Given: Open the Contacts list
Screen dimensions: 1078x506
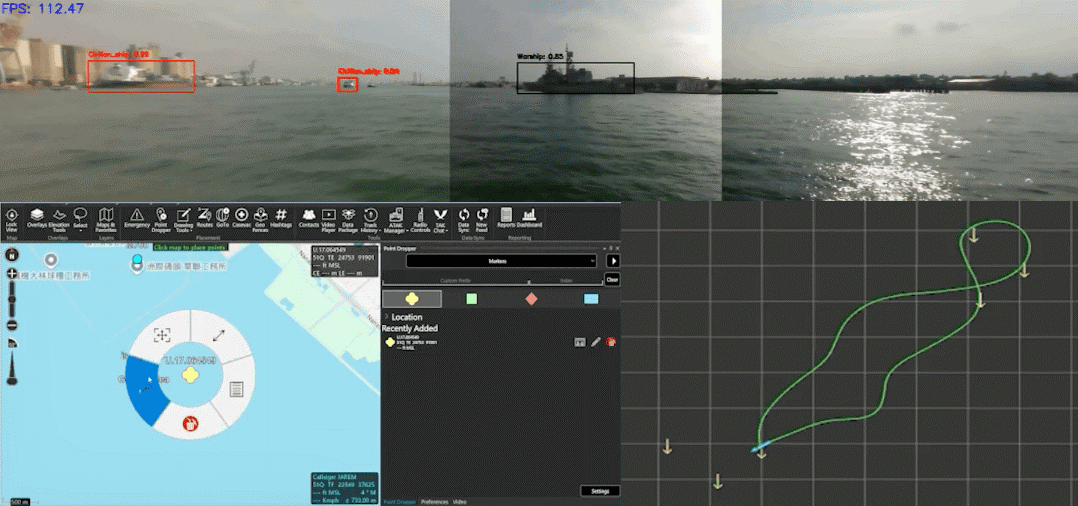Looking at the screenshot, I should [x=309, y=217].
